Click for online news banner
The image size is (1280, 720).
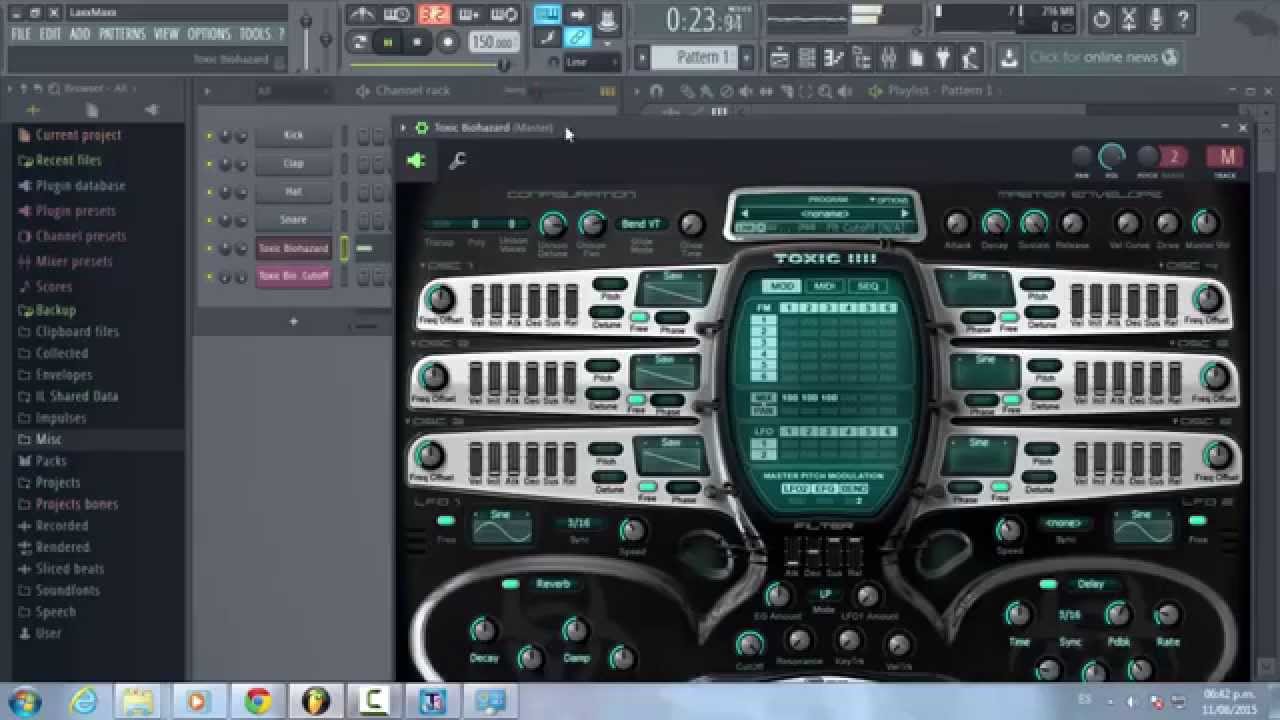click(1104, 57)
